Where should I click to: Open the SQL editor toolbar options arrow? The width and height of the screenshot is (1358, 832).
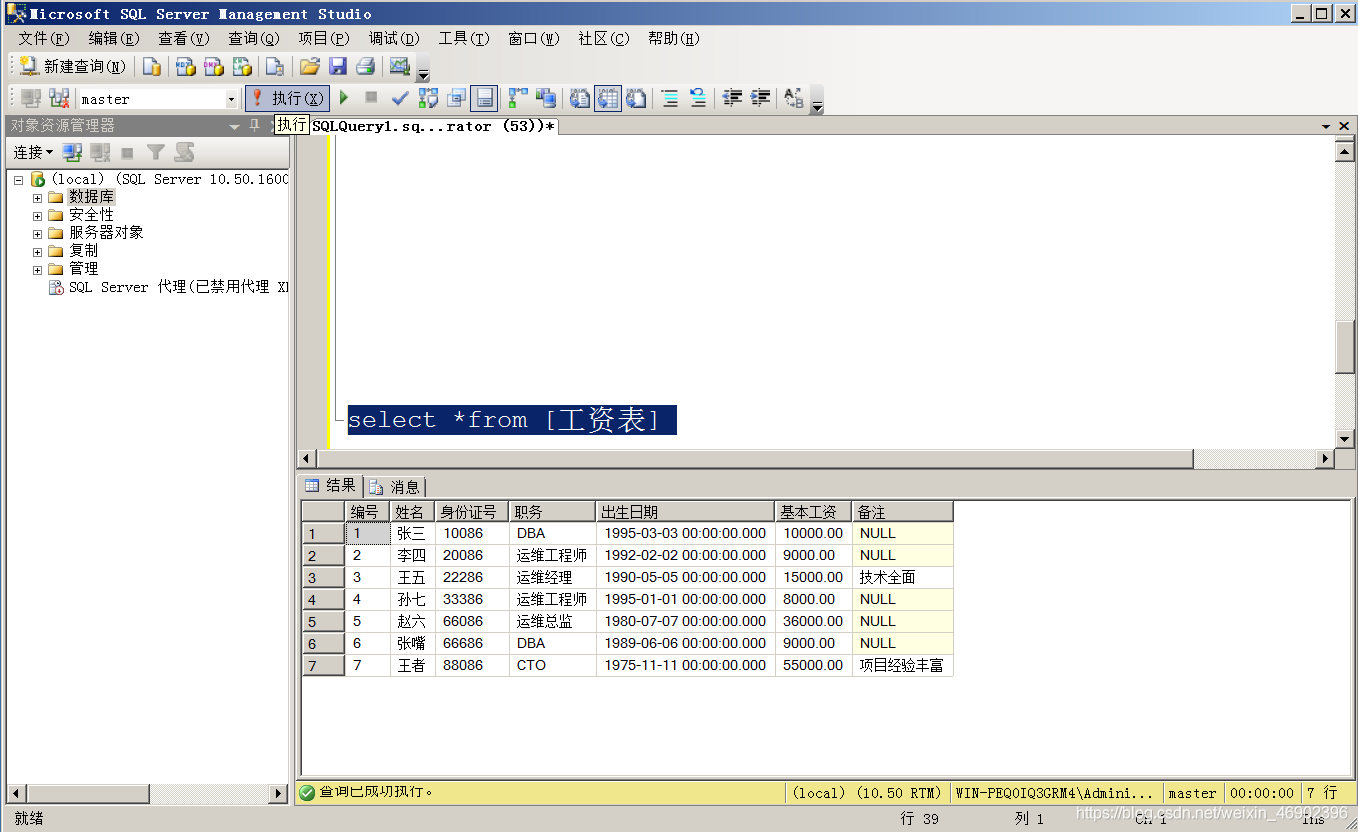[817, 100]
